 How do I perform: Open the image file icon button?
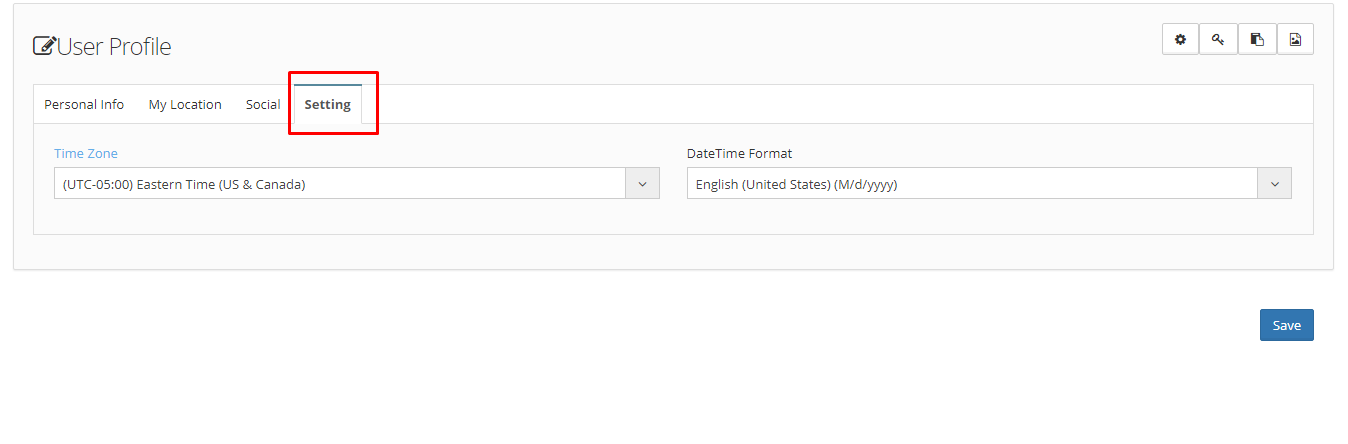[1295, 39]
